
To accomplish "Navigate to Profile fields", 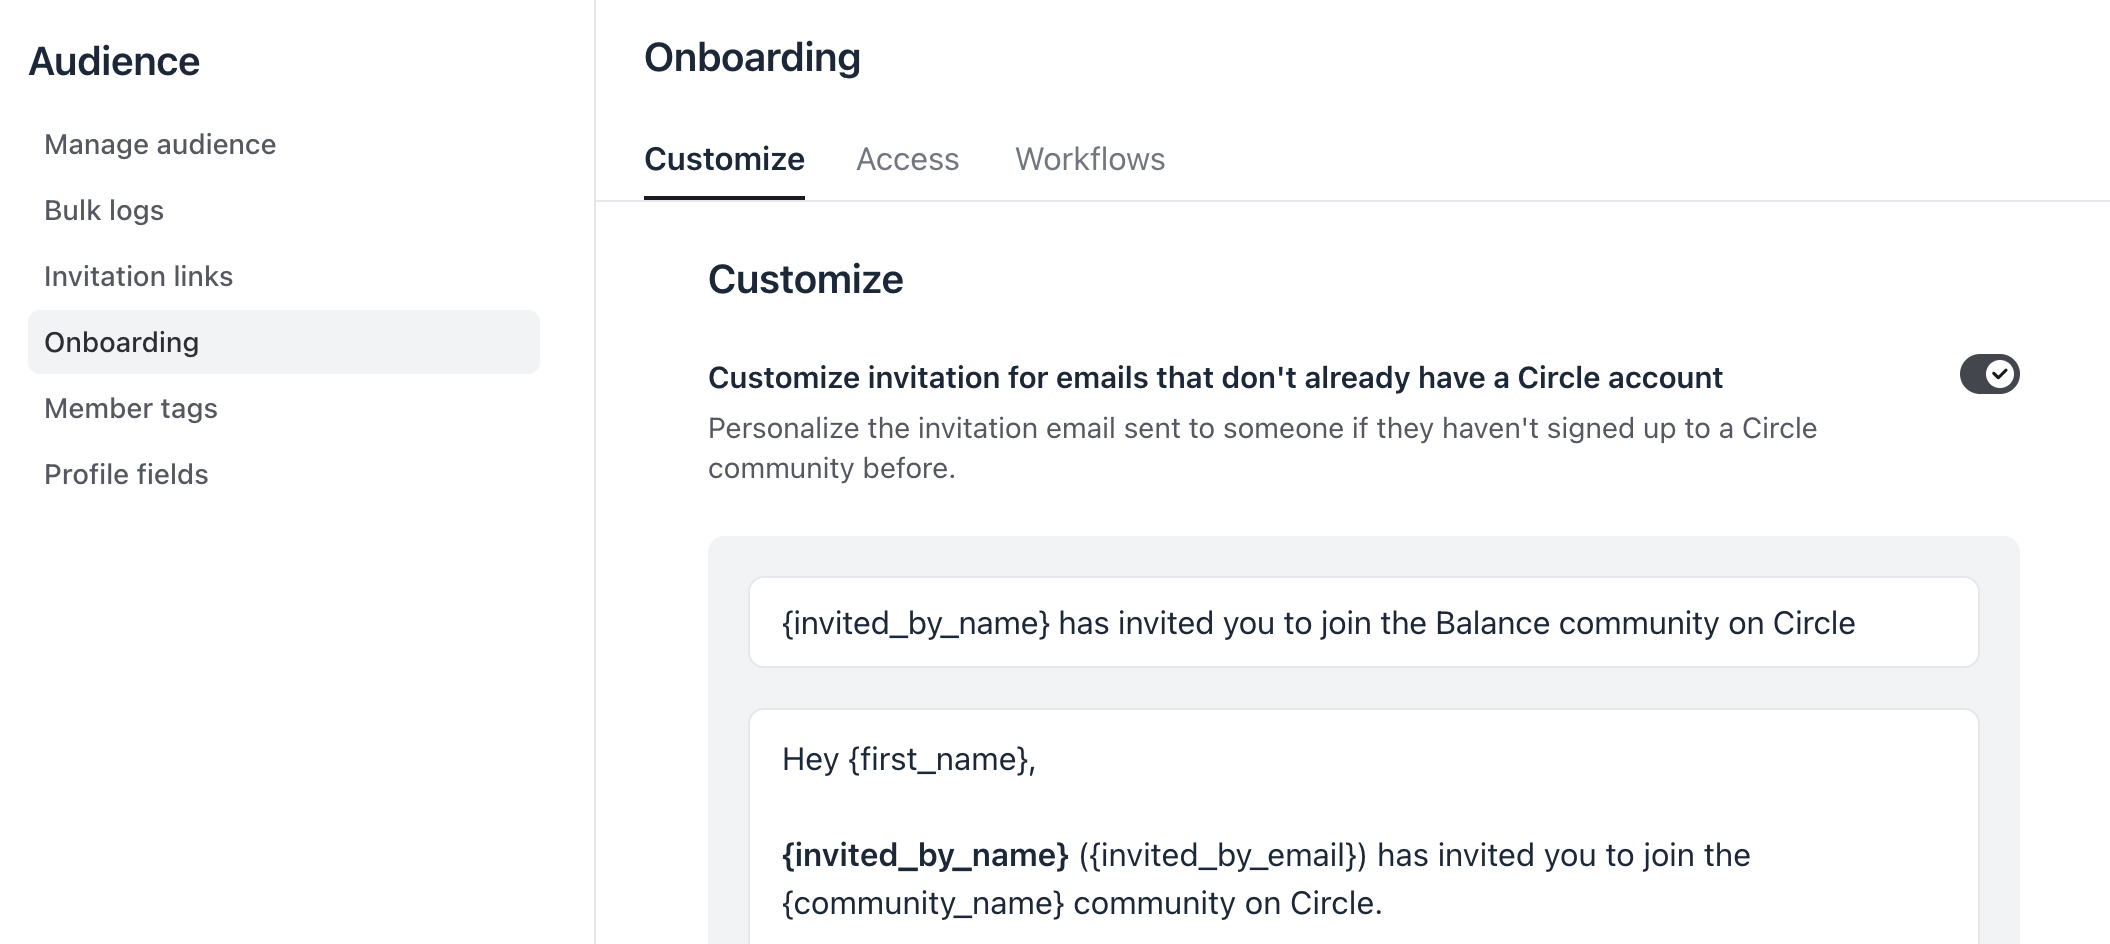I will pos(126,474).
